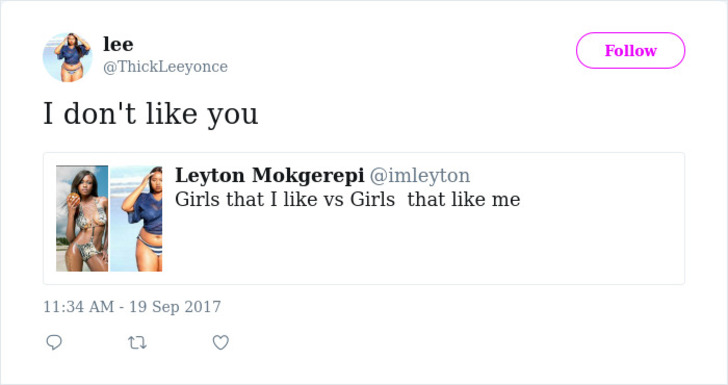Open lee's round profile avatar
The height and width of the screenshot is (385, 728).
67,57
